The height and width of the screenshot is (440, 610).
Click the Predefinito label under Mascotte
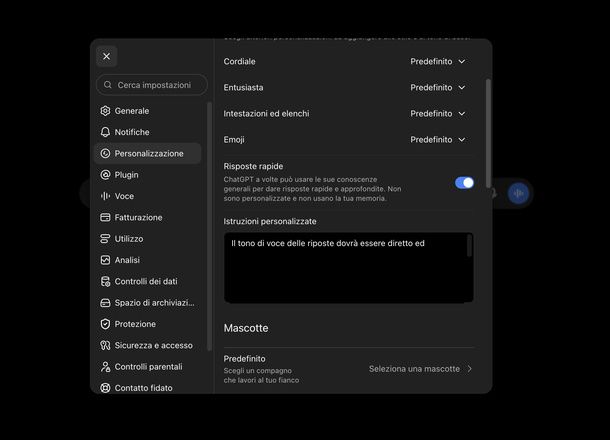(x=244, y=359)
